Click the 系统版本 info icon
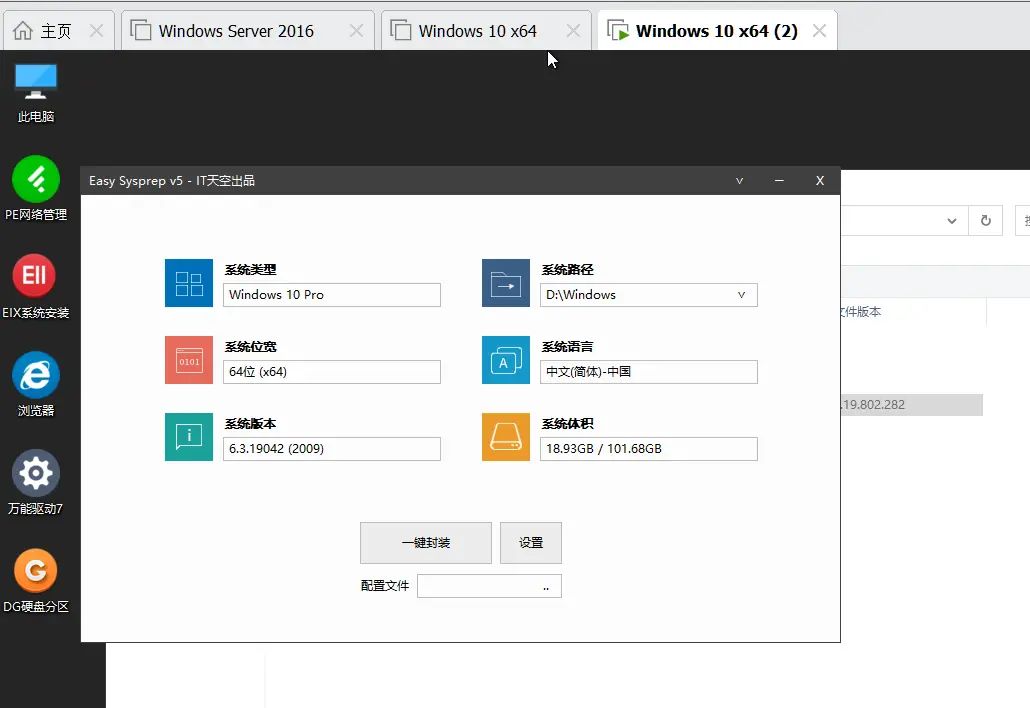This screenshot has height=708, width=1030. (x=189, y=437)
